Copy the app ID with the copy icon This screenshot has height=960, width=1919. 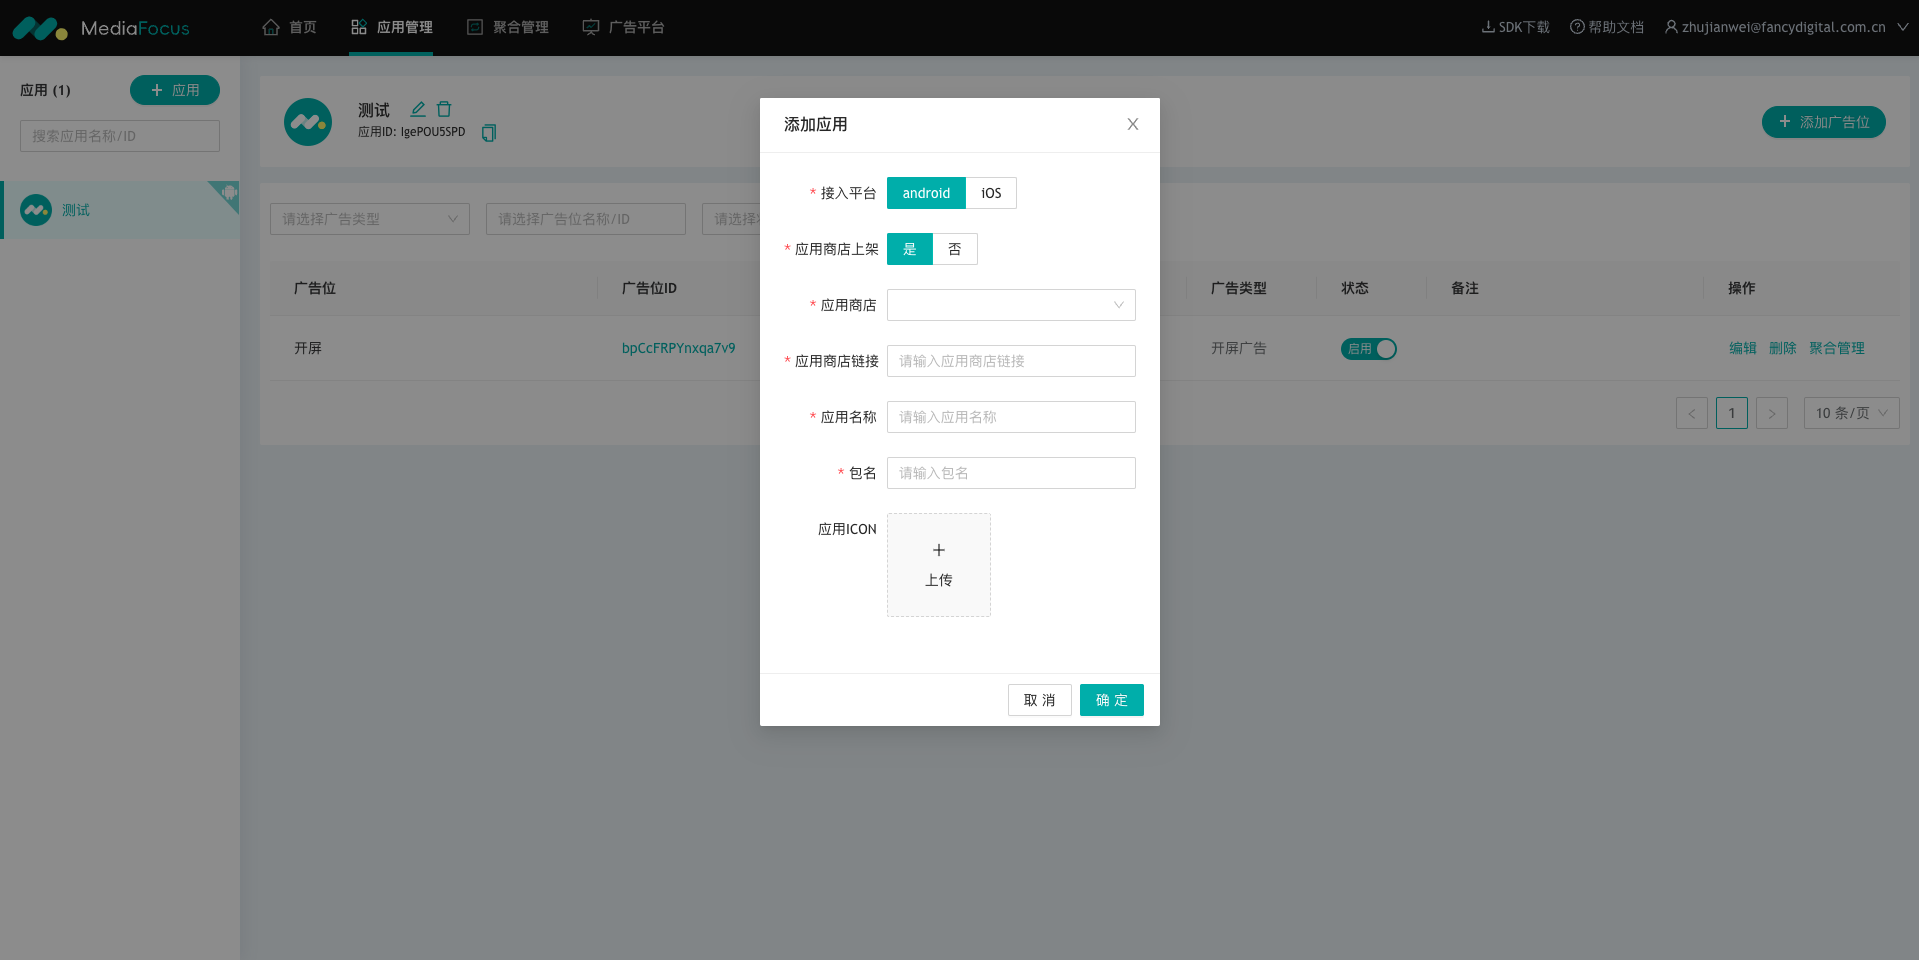pyautogui.click(x=489, y=133)
